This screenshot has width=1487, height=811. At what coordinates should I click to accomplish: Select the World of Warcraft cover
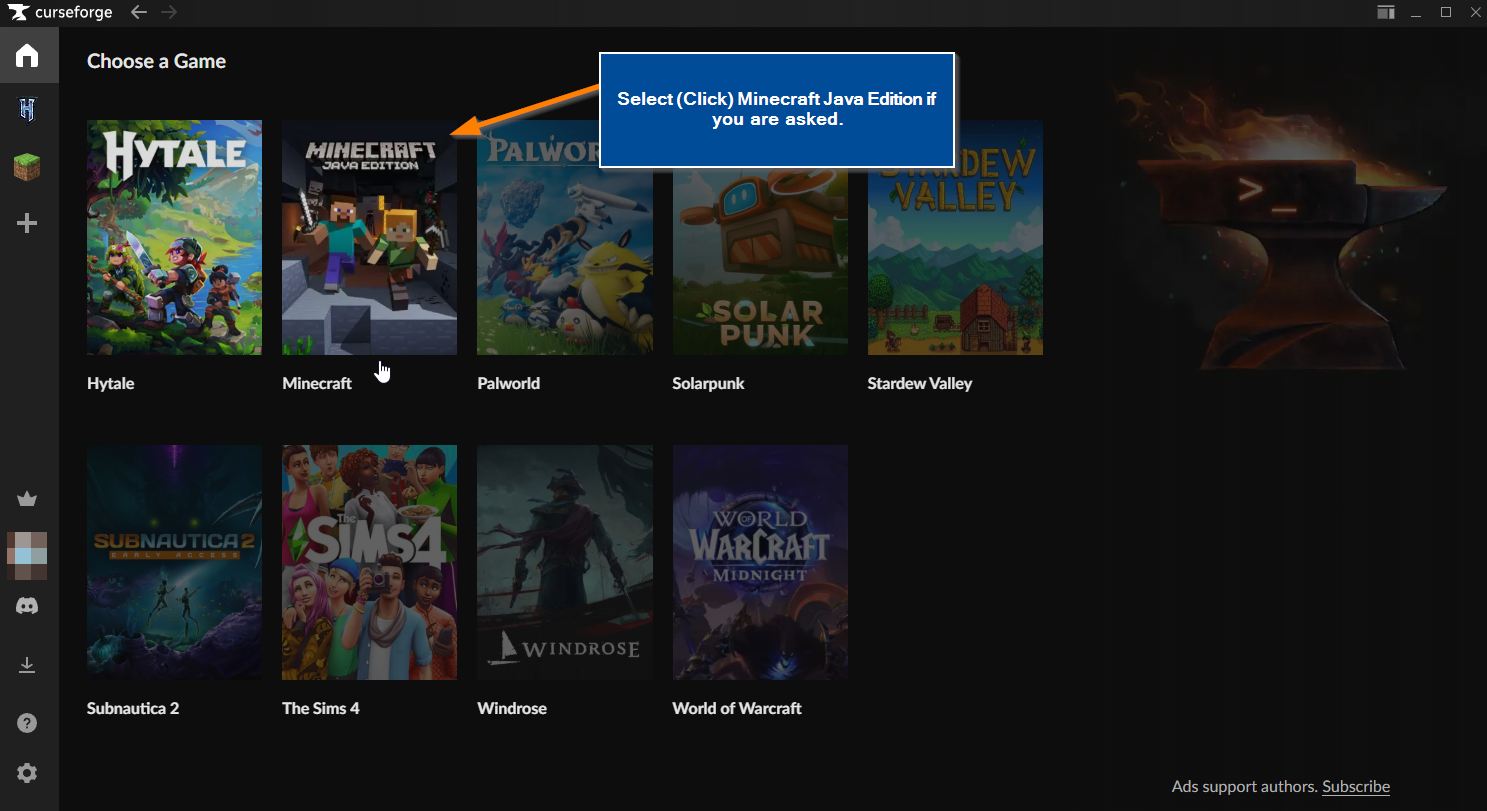point(760,562)
